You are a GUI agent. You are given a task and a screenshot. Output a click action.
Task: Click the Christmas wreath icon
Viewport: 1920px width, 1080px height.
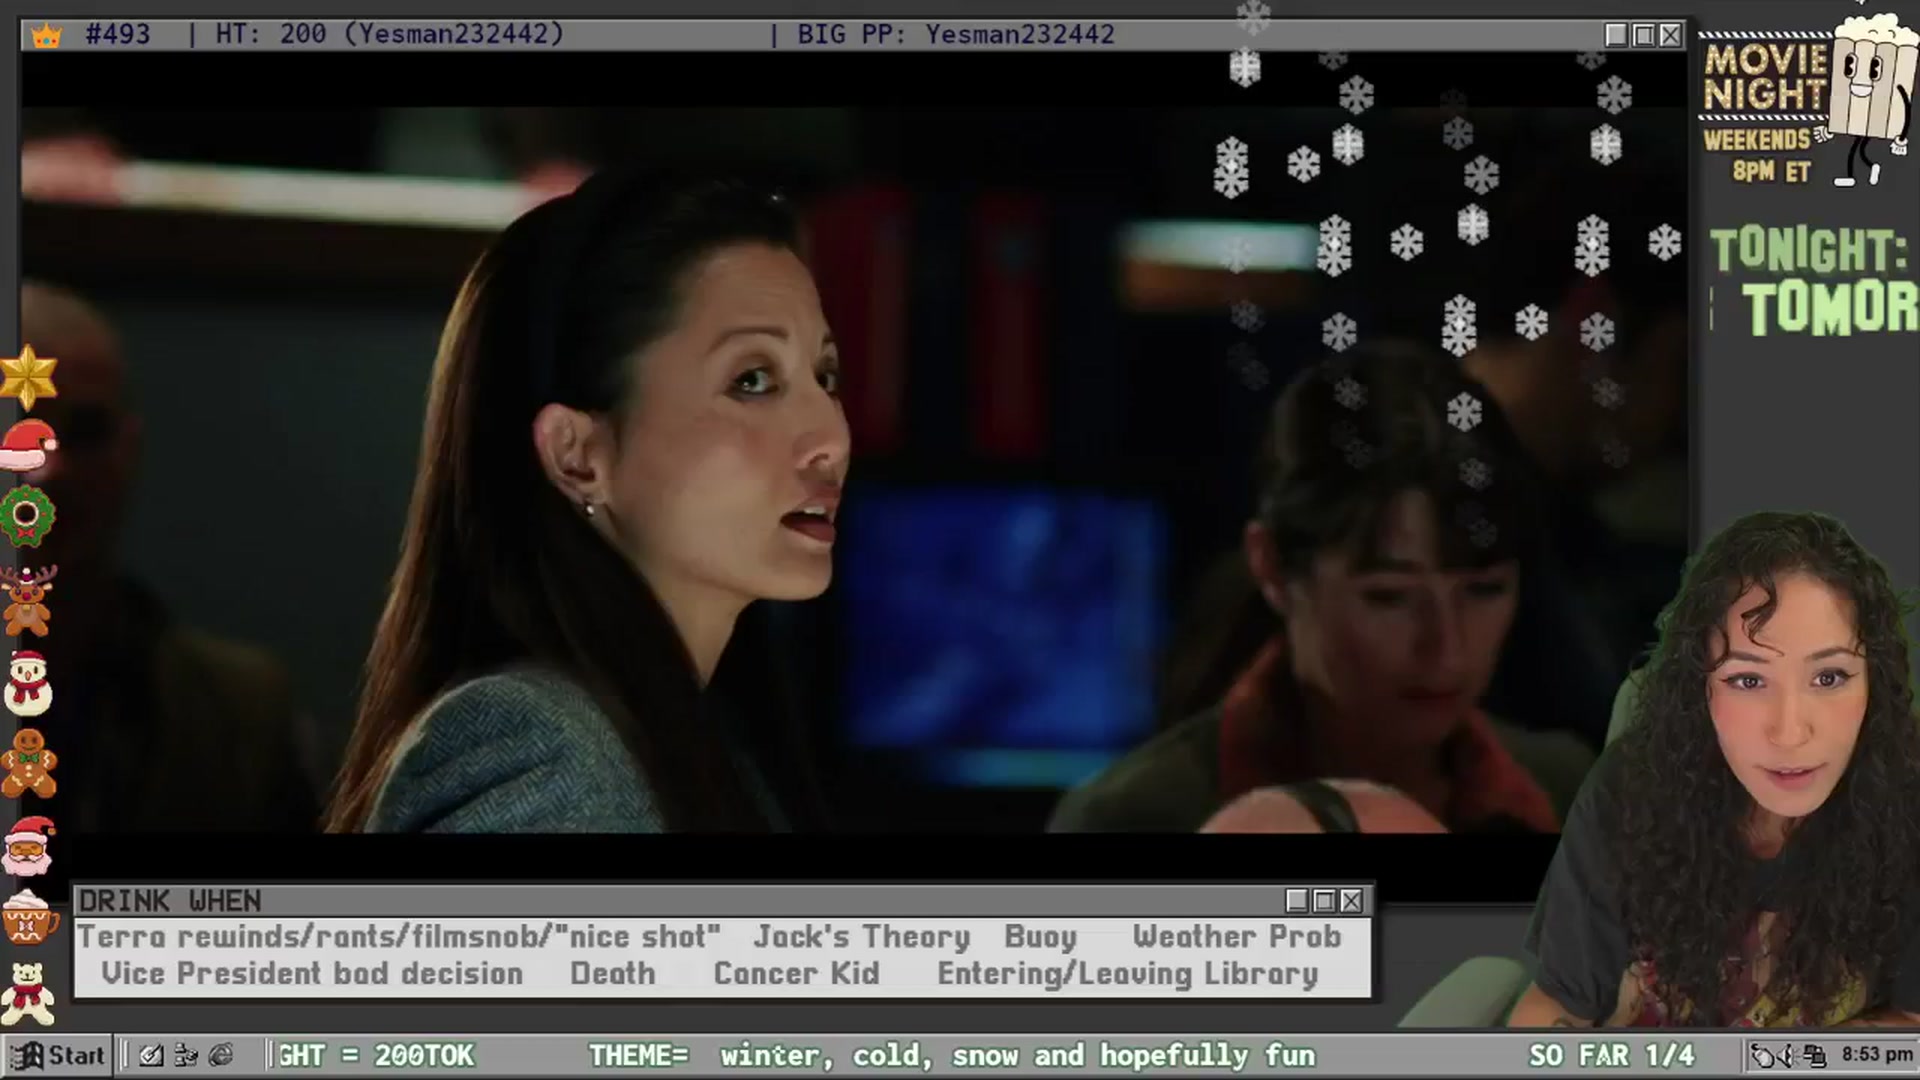[x=27, y=516]
